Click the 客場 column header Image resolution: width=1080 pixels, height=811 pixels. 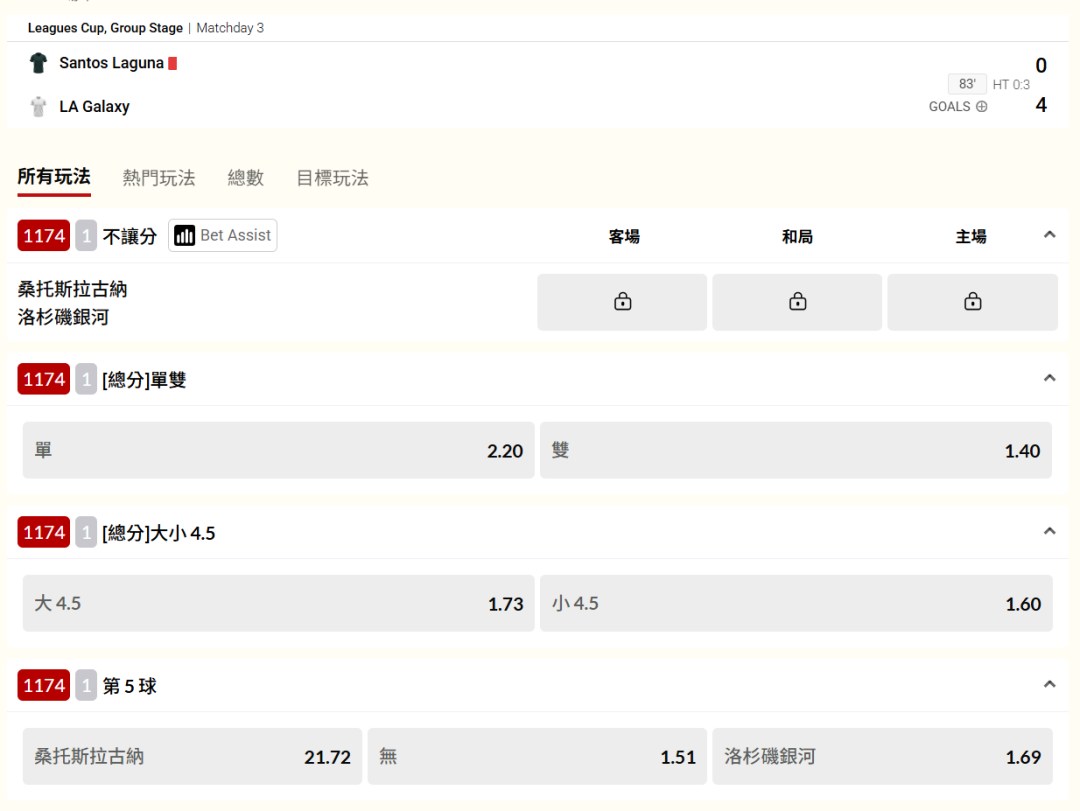[624, 236]
